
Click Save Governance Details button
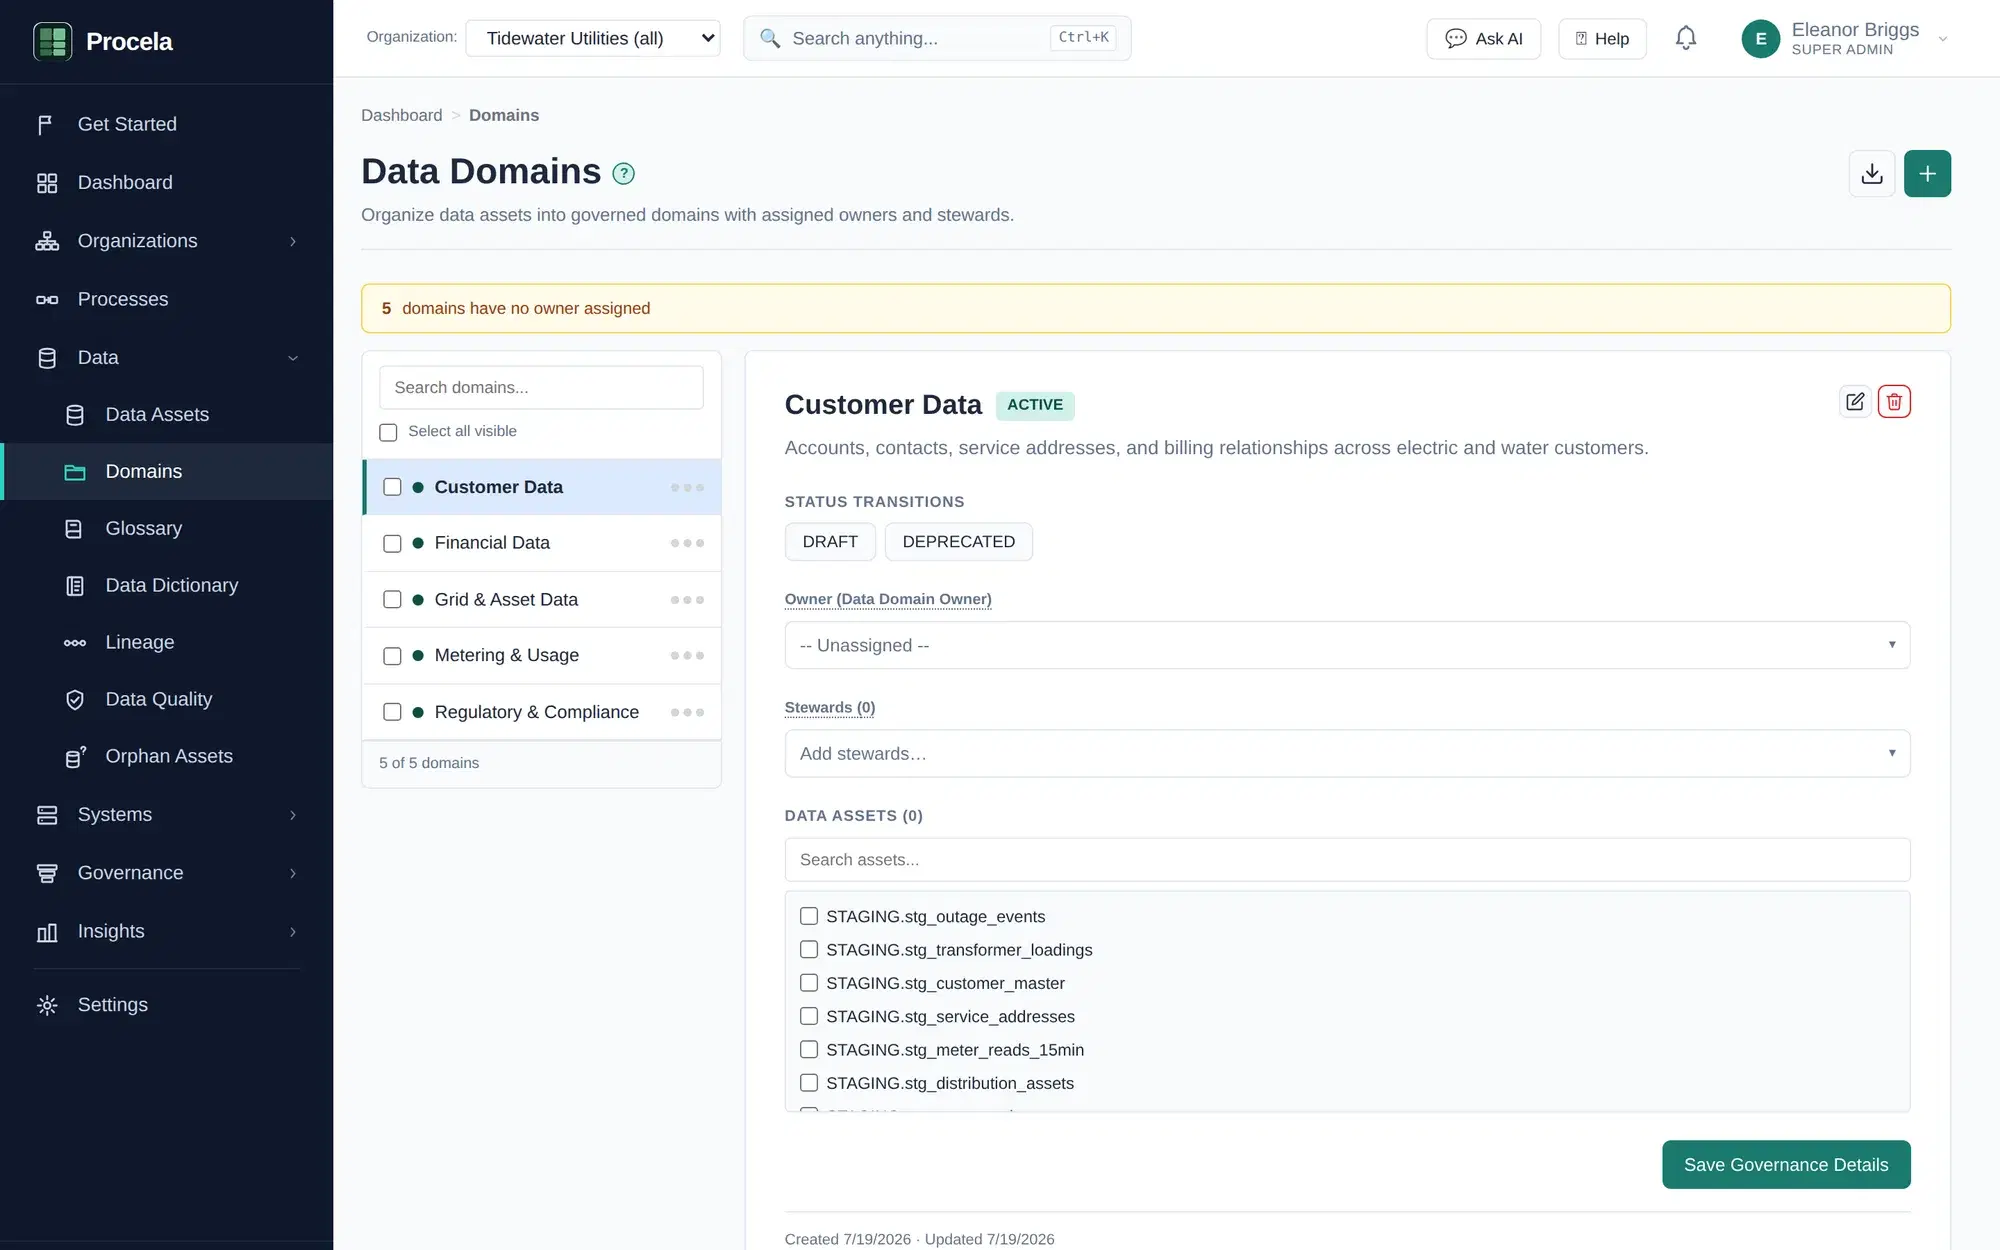1786,1164
